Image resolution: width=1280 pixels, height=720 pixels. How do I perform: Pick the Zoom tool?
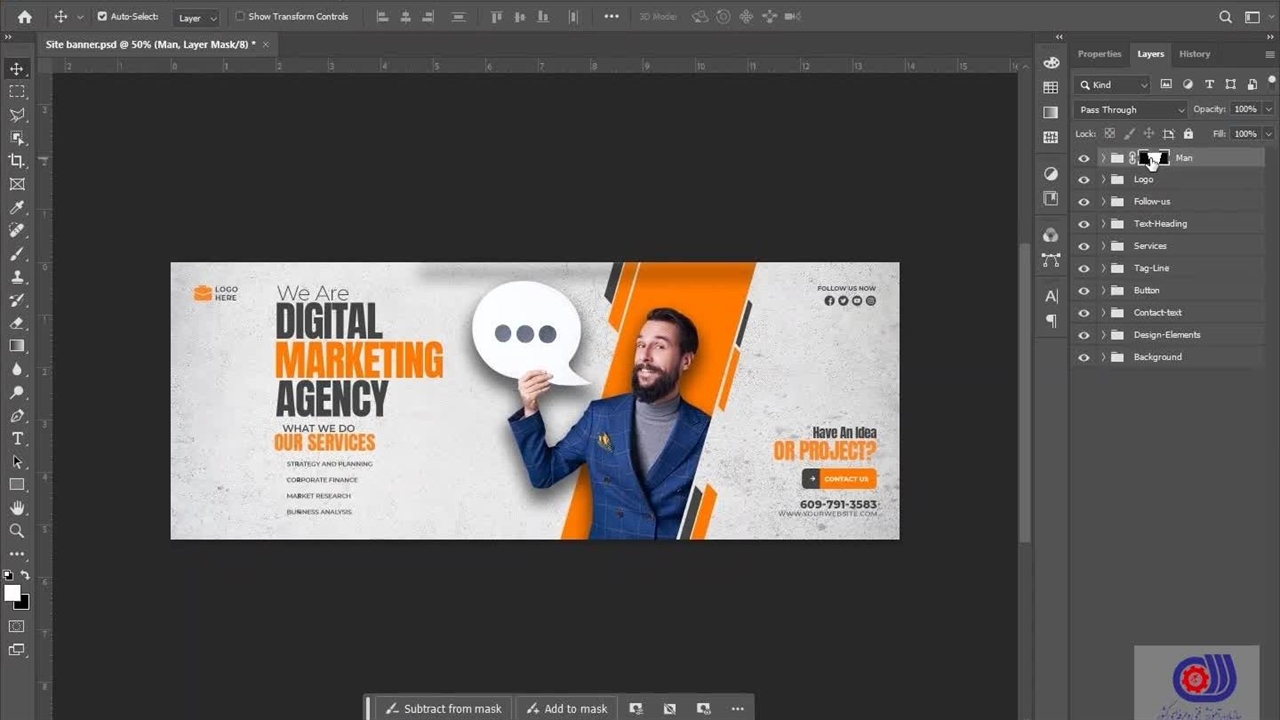coord(17,531)
